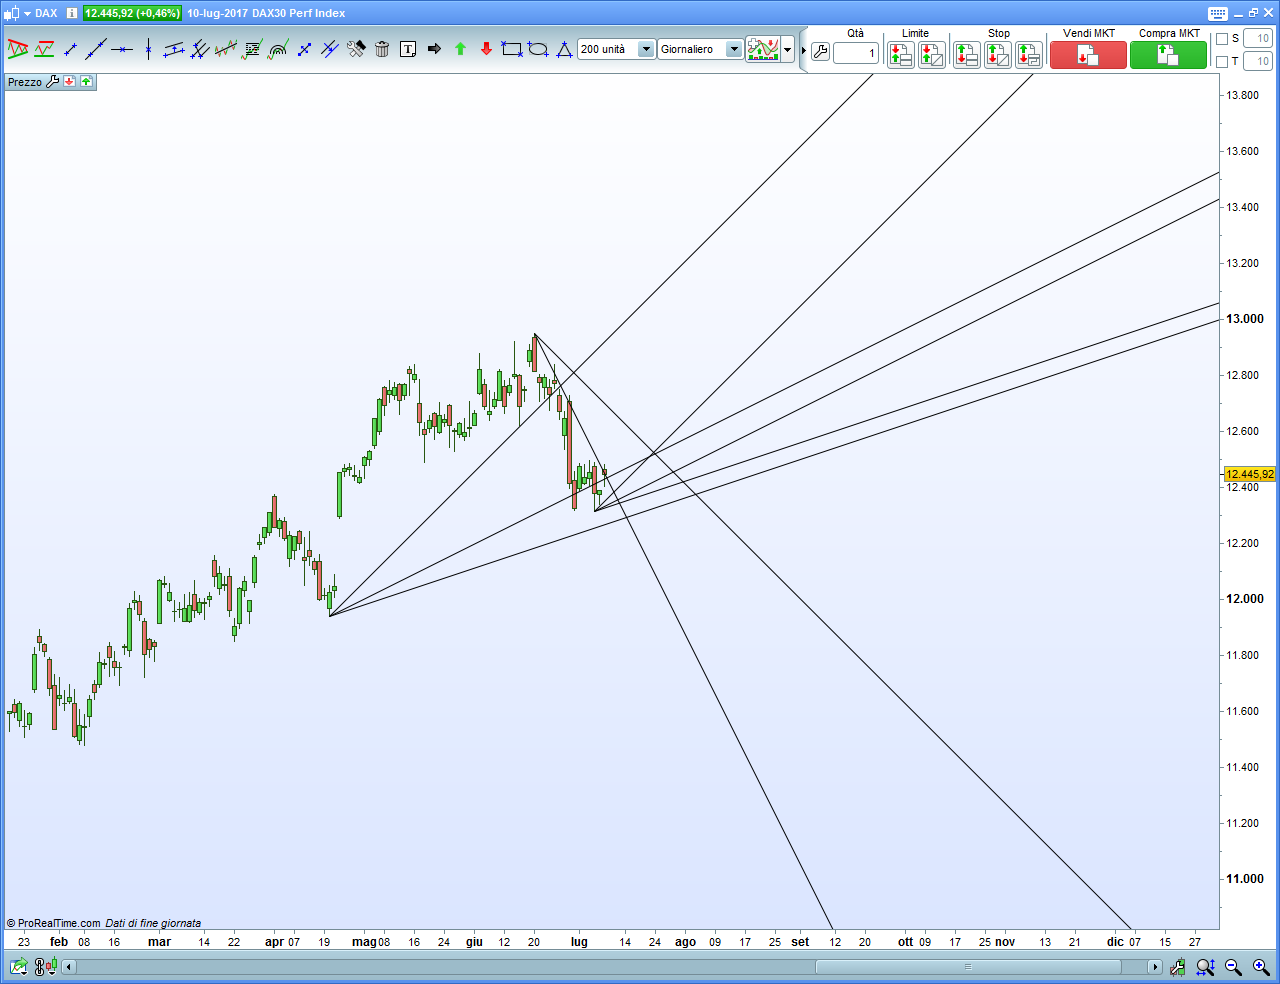1280x984 pixels.
Task: Click the red Vendi MKT button
Action: tap(1088, 55)
